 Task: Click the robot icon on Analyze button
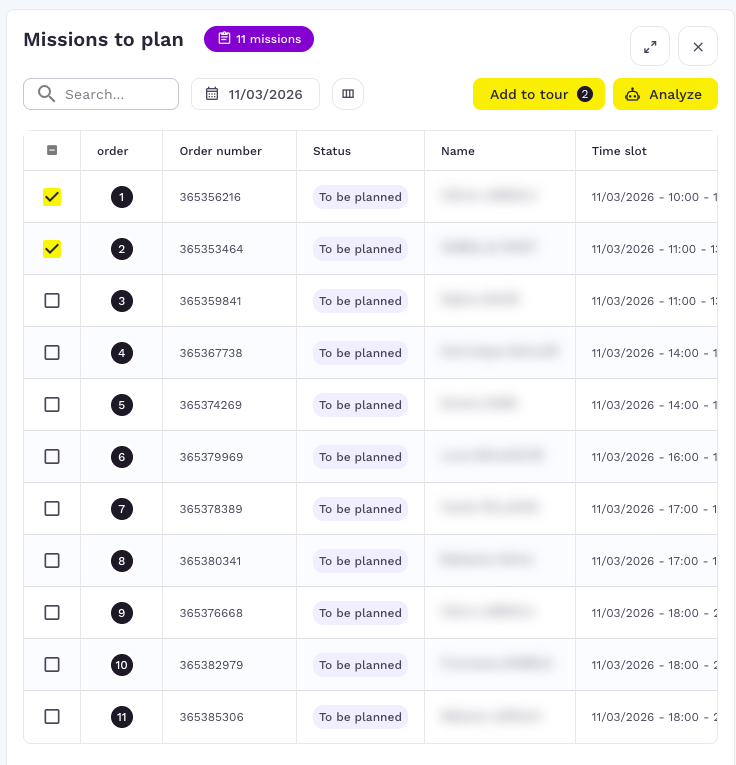[x=632, y=94]
